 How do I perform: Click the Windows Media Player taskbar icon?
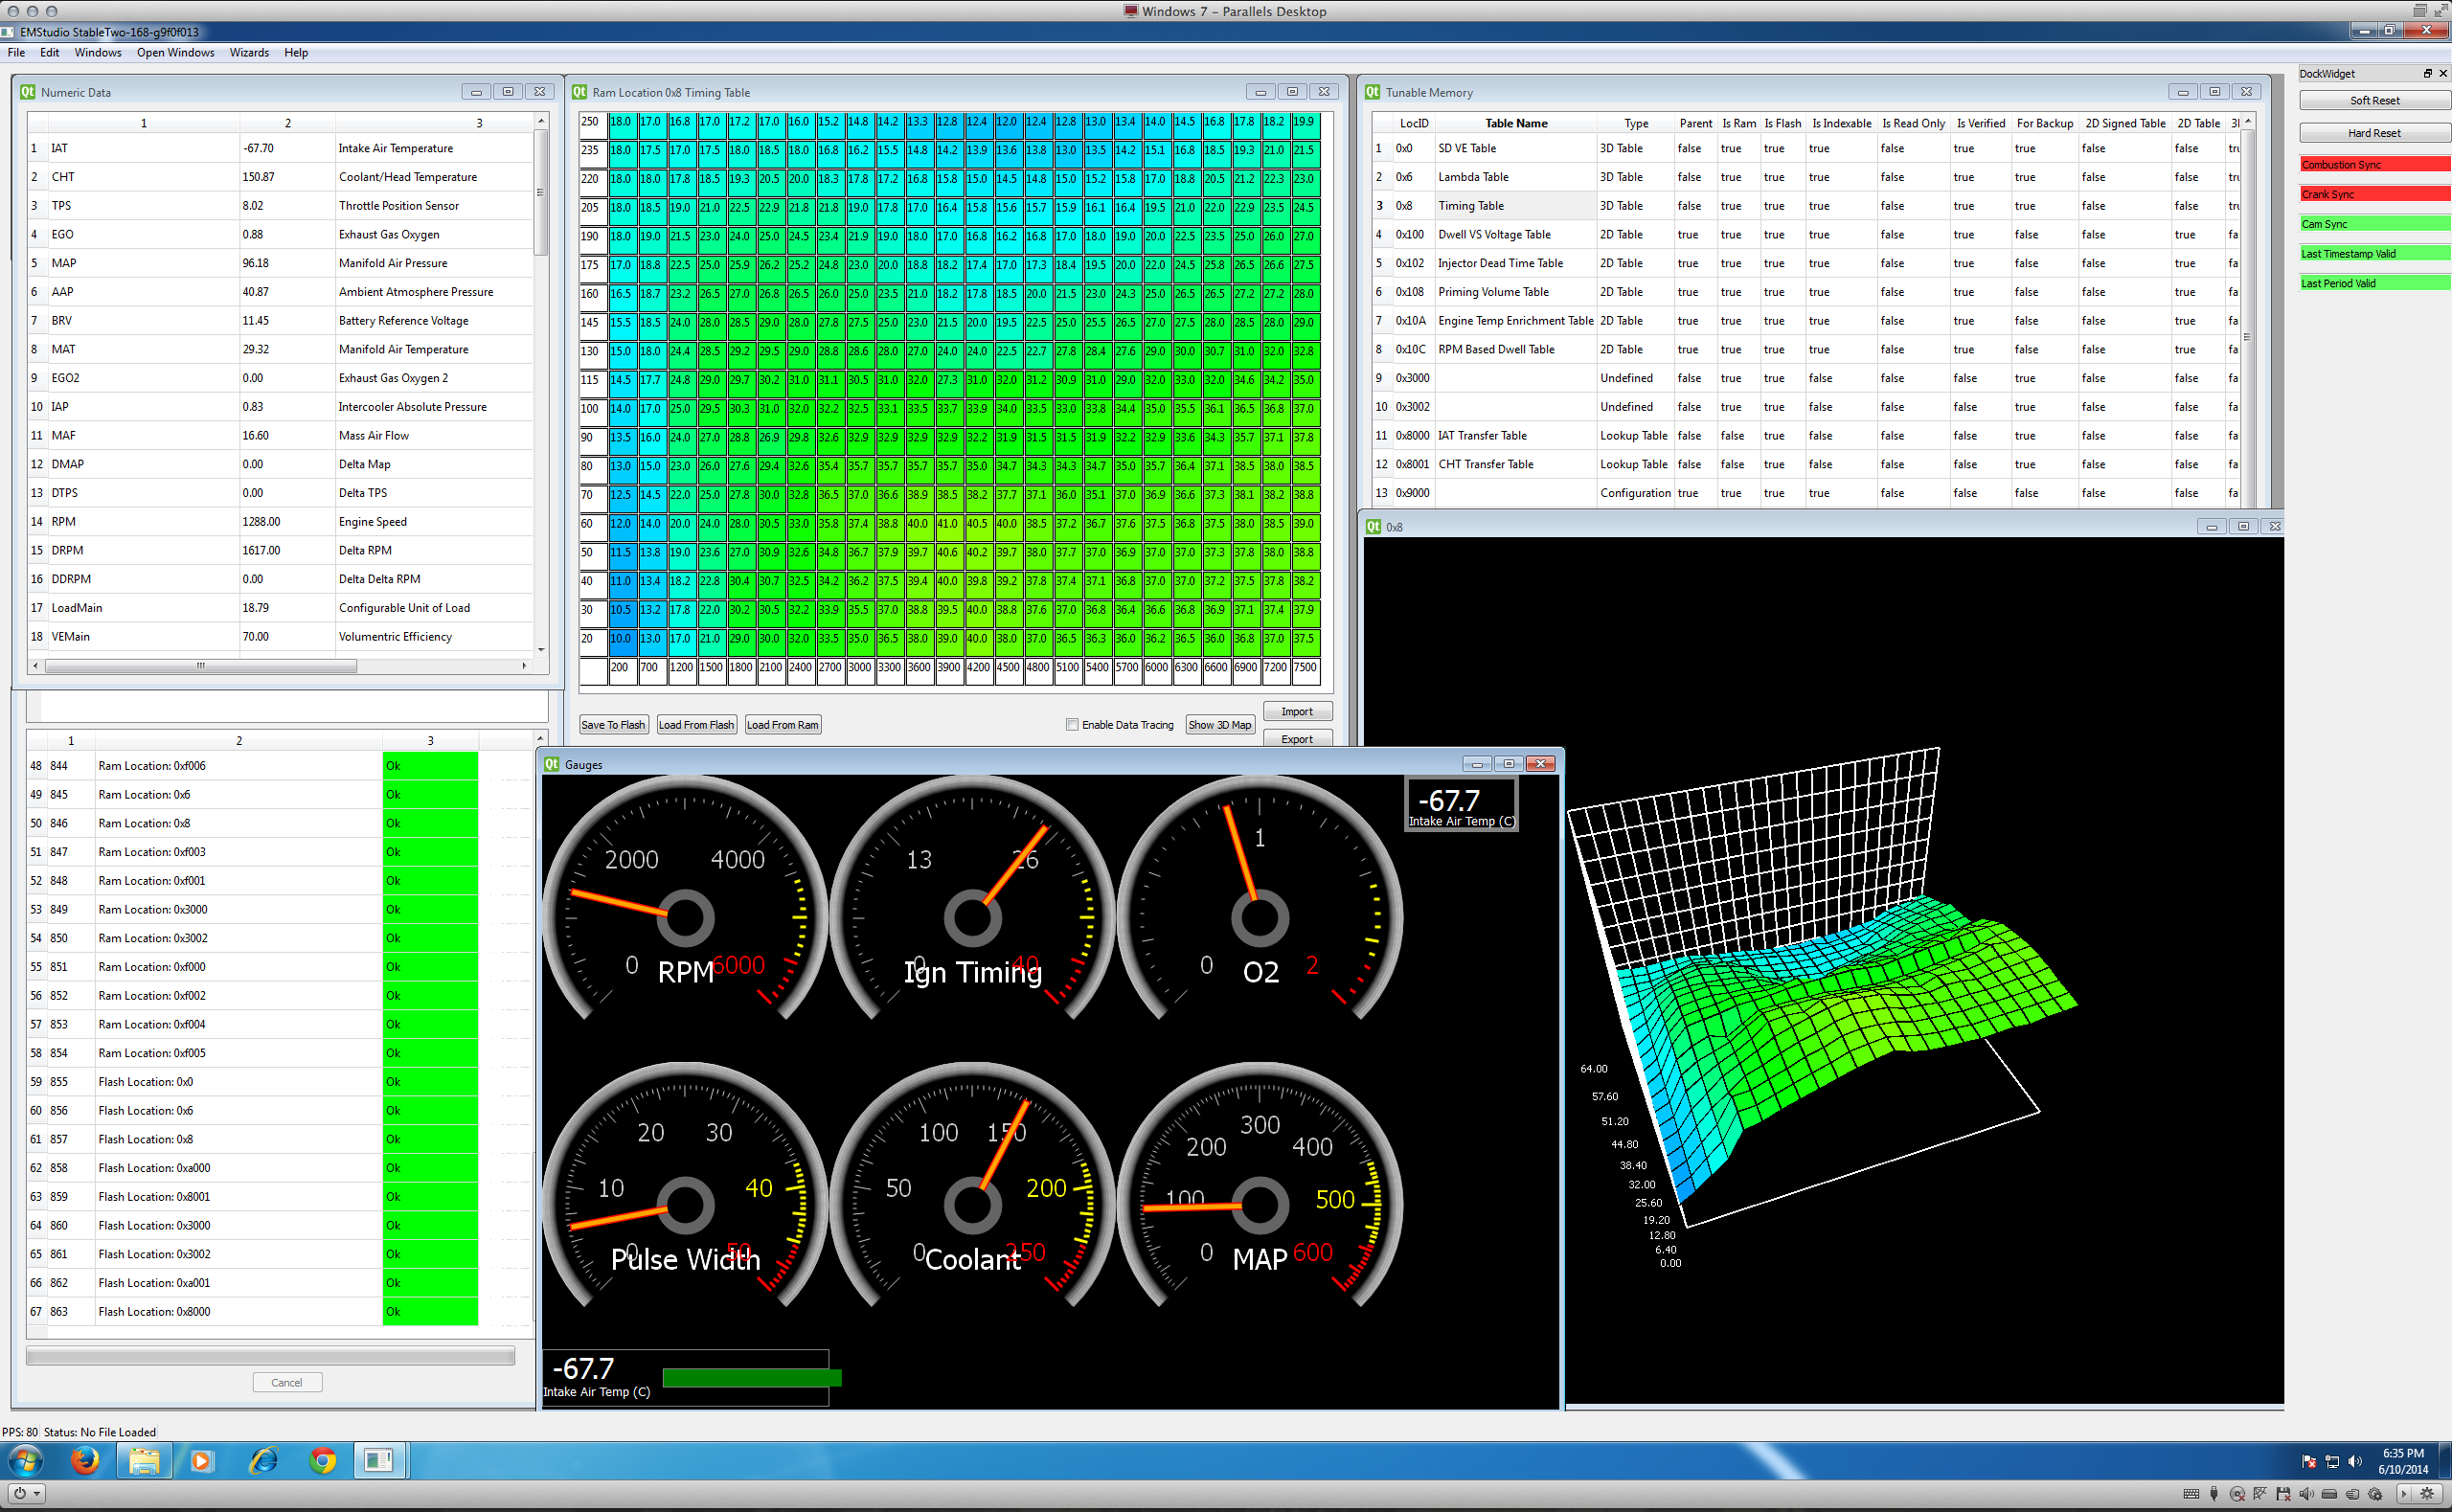pyautogui.click(x=201, y=1461)
